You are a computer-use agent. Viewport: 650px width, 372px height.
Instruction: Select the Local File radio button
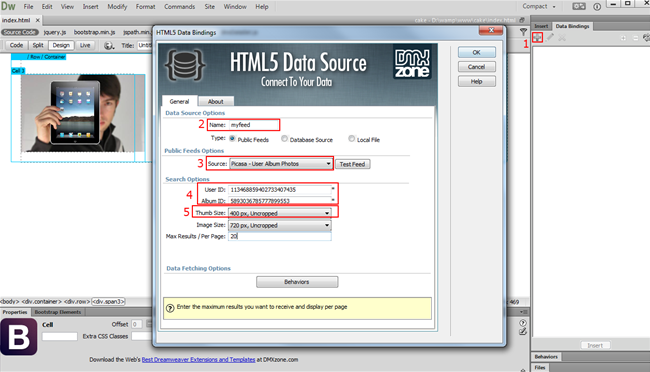352,139
